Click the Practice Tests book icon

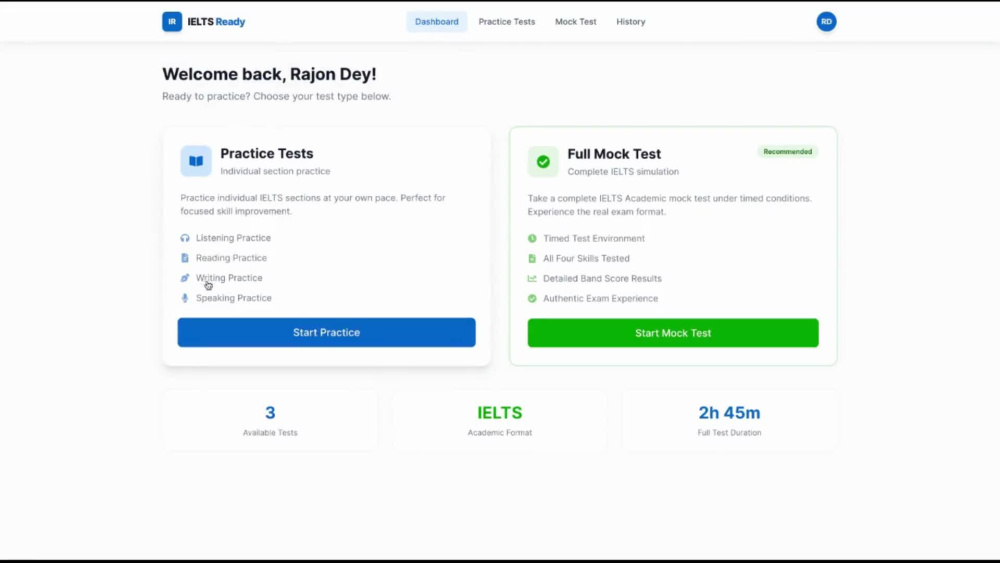tap(196, 161)
